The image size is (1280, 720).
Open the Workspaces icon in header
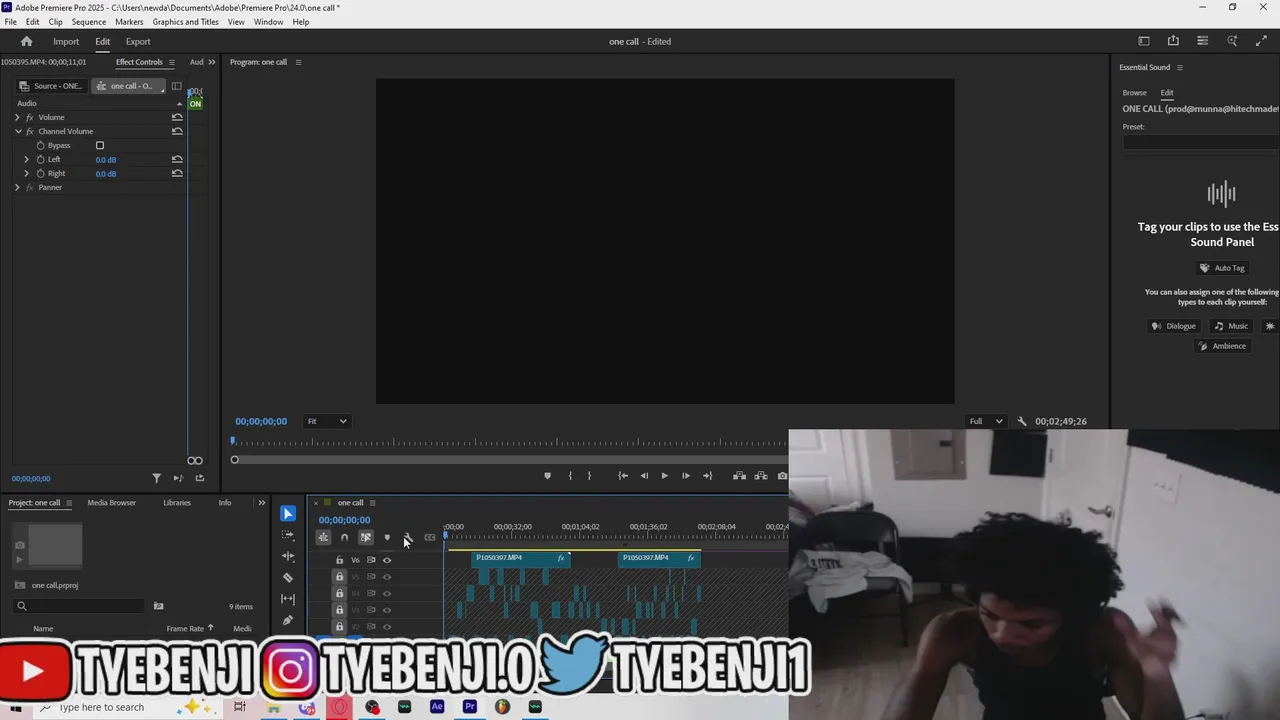click(x=1144, y=41)
